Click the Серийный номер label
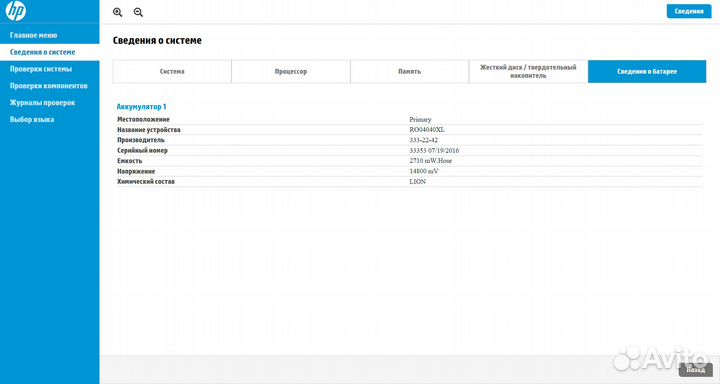The width and height of the screenshot is (720, 384). (x=142, y=151)
